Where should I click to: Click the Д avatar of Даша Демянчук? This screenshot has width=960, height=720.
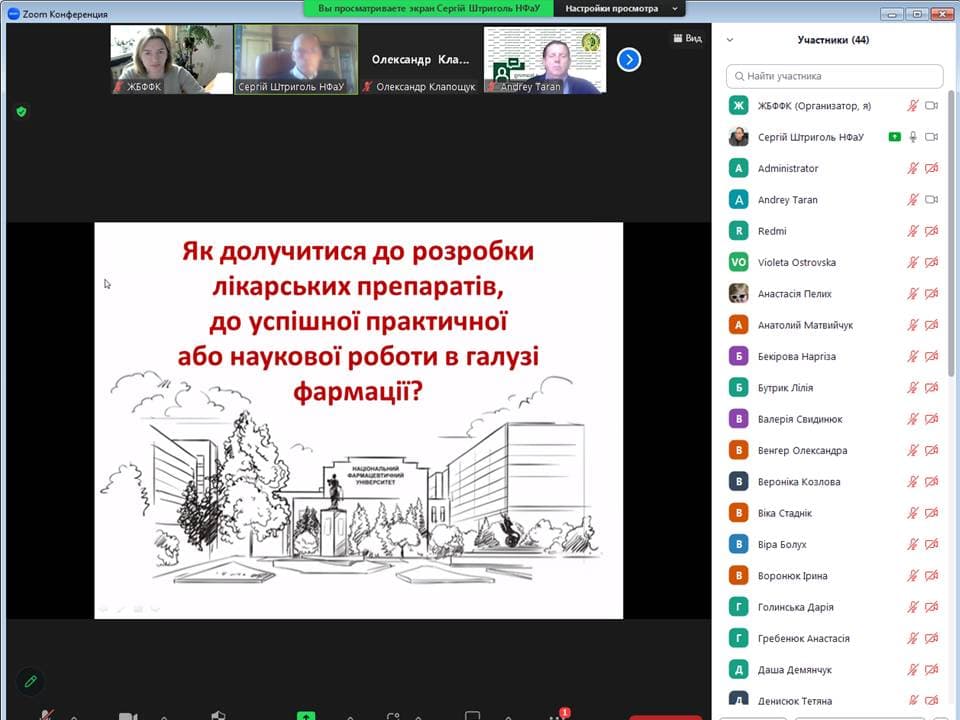(x=738, y=670)
